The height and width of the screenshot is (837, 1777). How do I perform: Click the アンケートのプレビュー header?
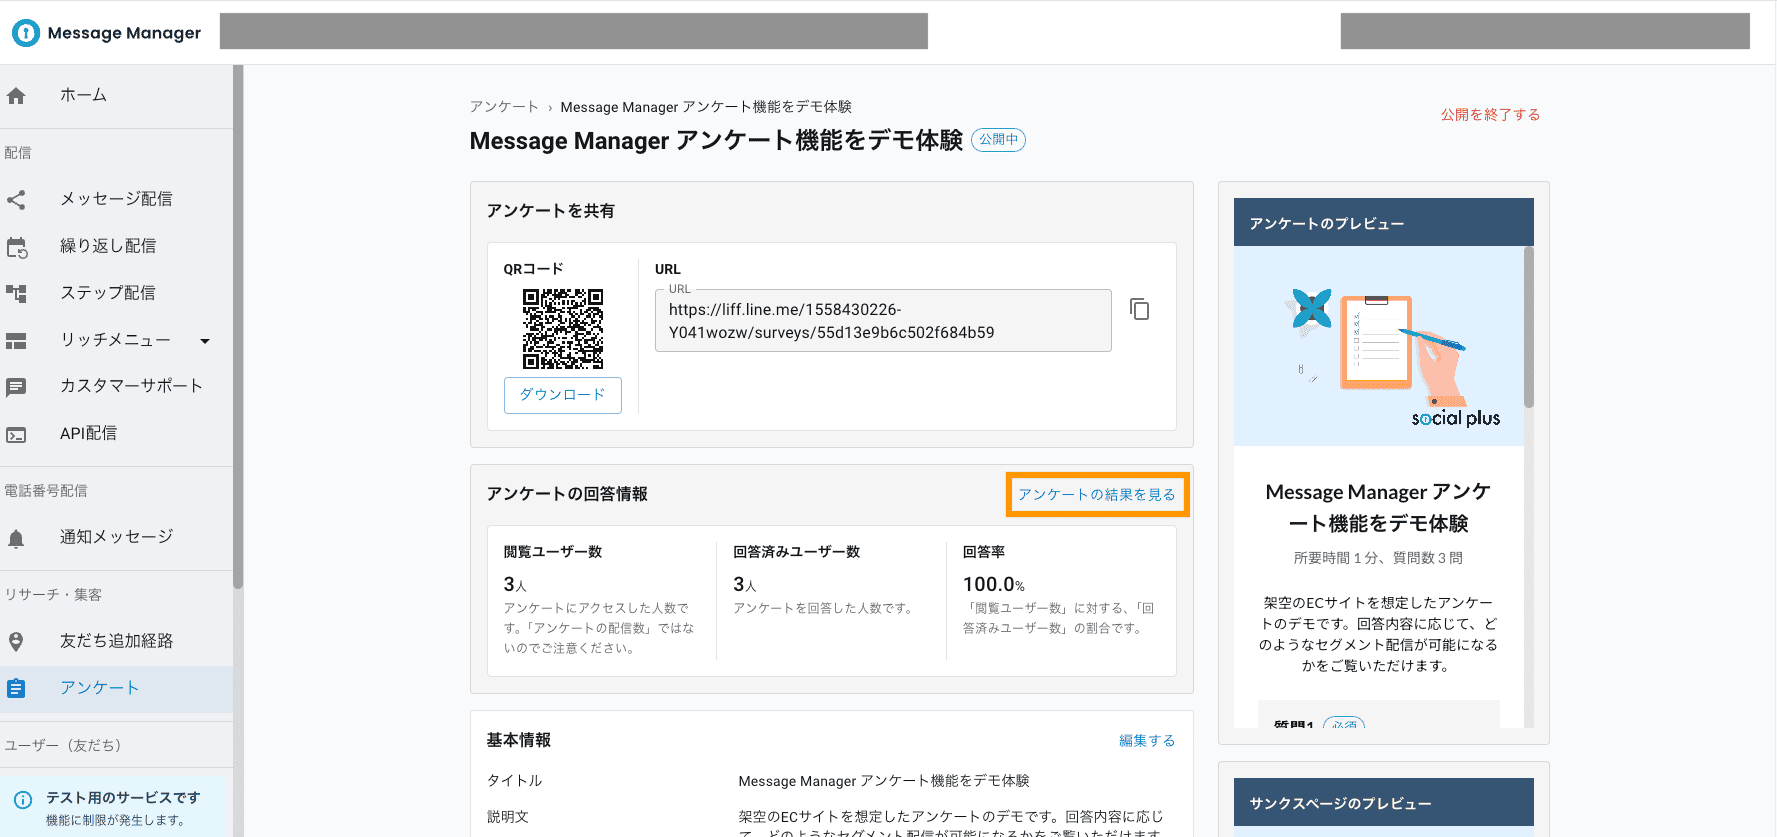tap(1384, 222)
